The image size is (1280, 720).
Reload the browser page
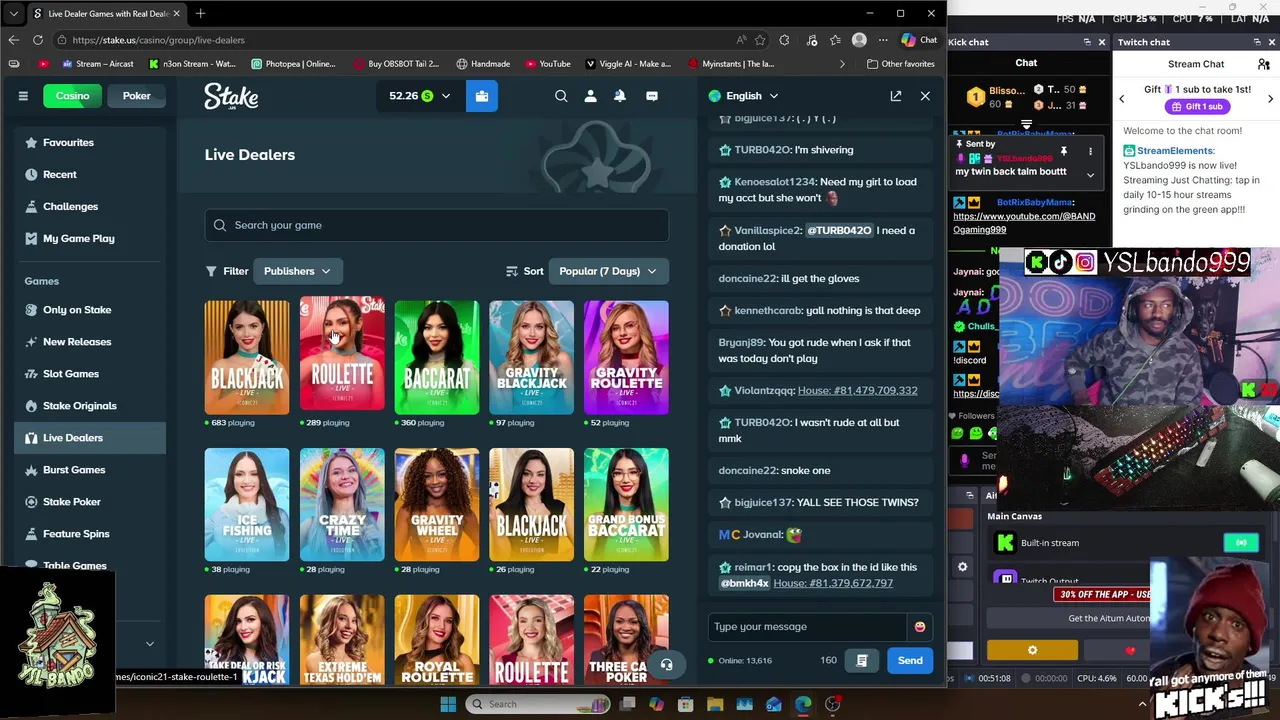(x=38, y=40)
